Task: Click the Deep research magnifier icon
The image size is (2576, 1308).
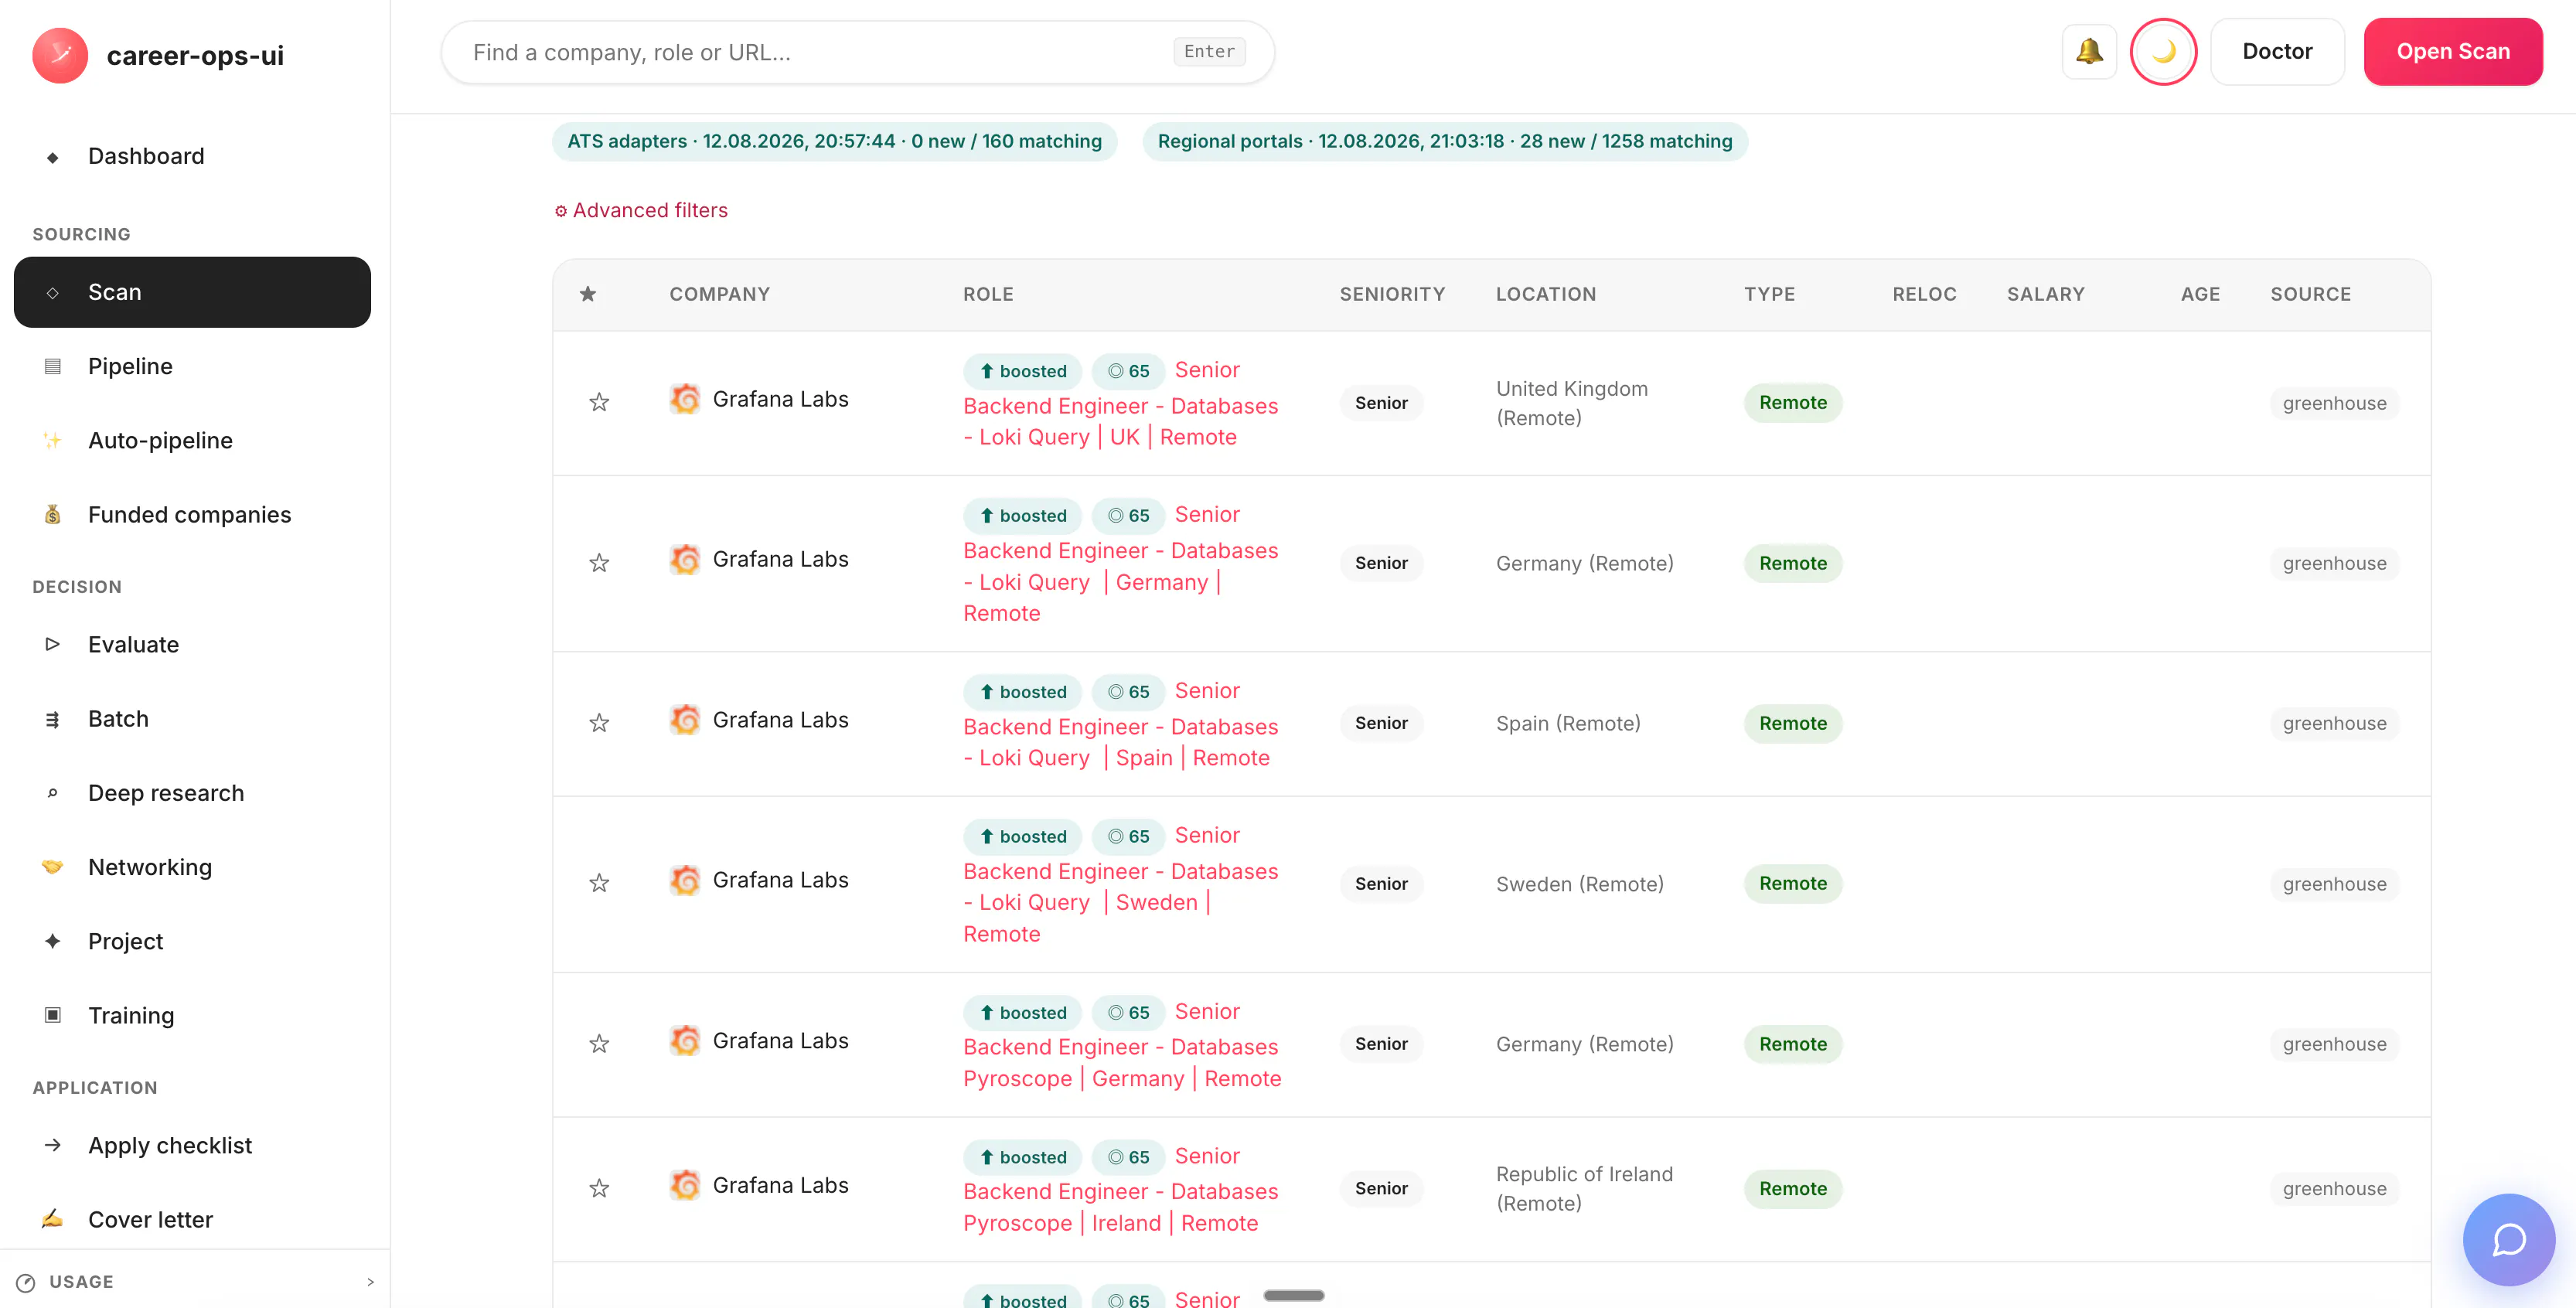Action: tap(52, 793)
